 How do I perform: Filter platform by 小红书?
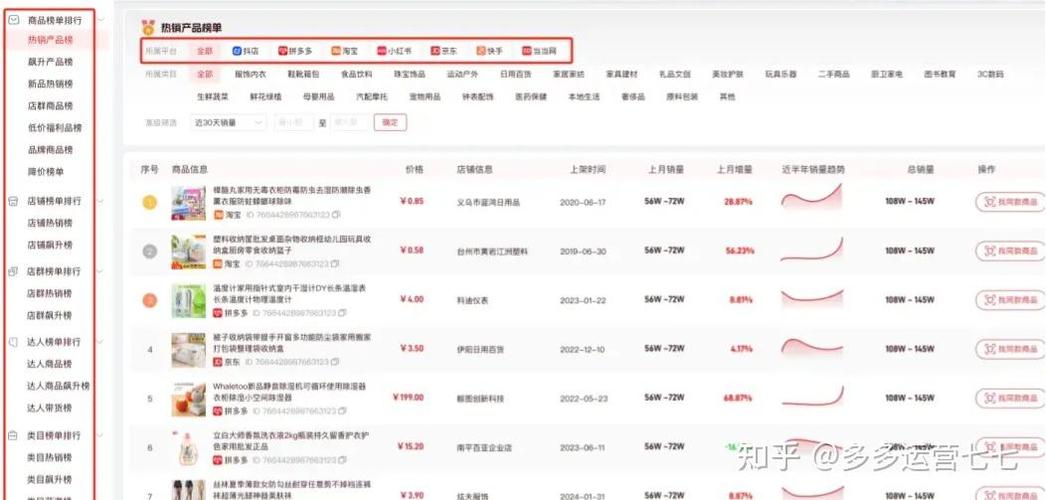(394, 51)
